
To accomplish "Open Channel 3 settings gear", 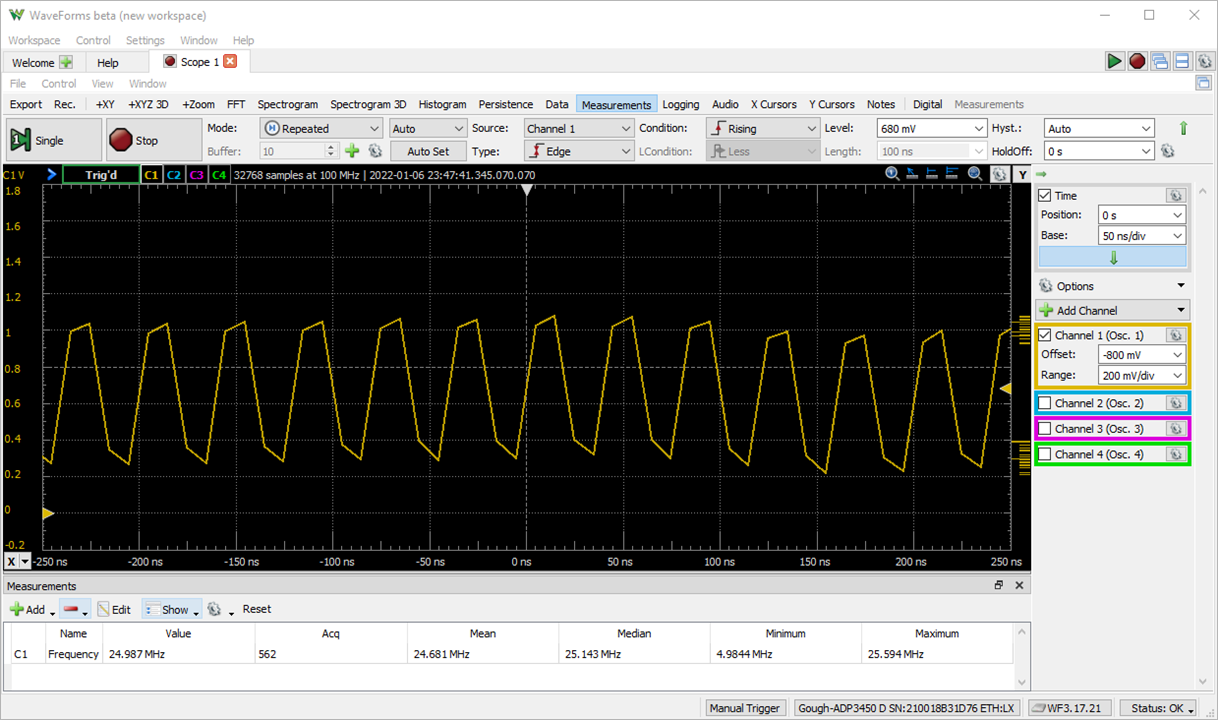I will pyautogui.click(x=1176, y=429).
